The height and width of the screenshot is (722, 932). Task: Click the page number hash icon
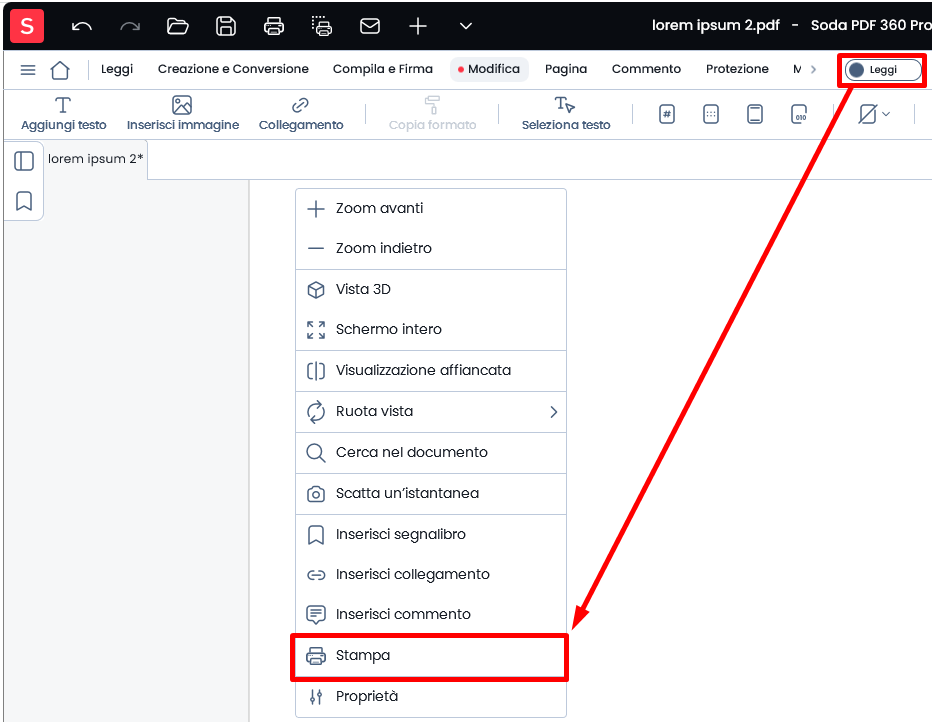tap(667, 113)
